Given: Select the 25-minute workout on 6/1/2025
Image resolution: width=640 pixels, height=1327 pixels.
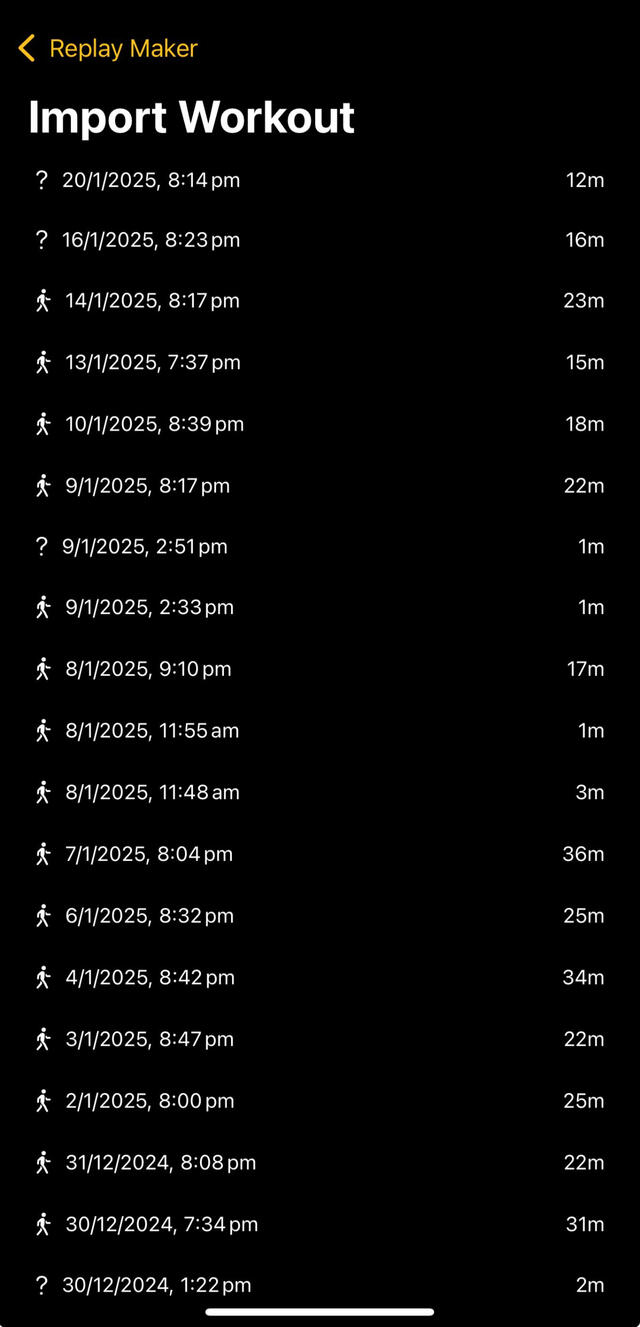Looking at the screenshot, I should pos(320,915).
